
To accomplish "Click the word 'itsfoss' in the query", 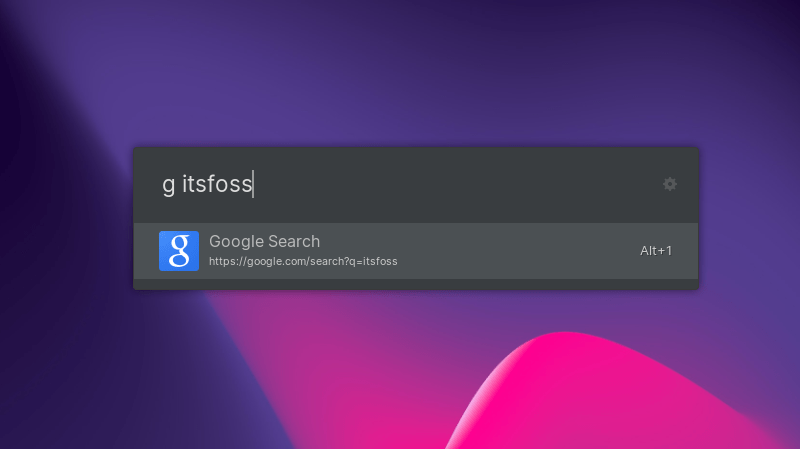I will (x=217, y=184).
